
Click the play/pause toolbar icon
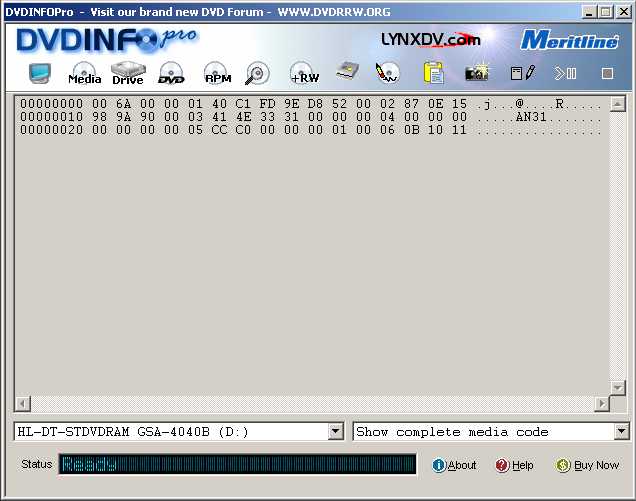click(566, 73)
